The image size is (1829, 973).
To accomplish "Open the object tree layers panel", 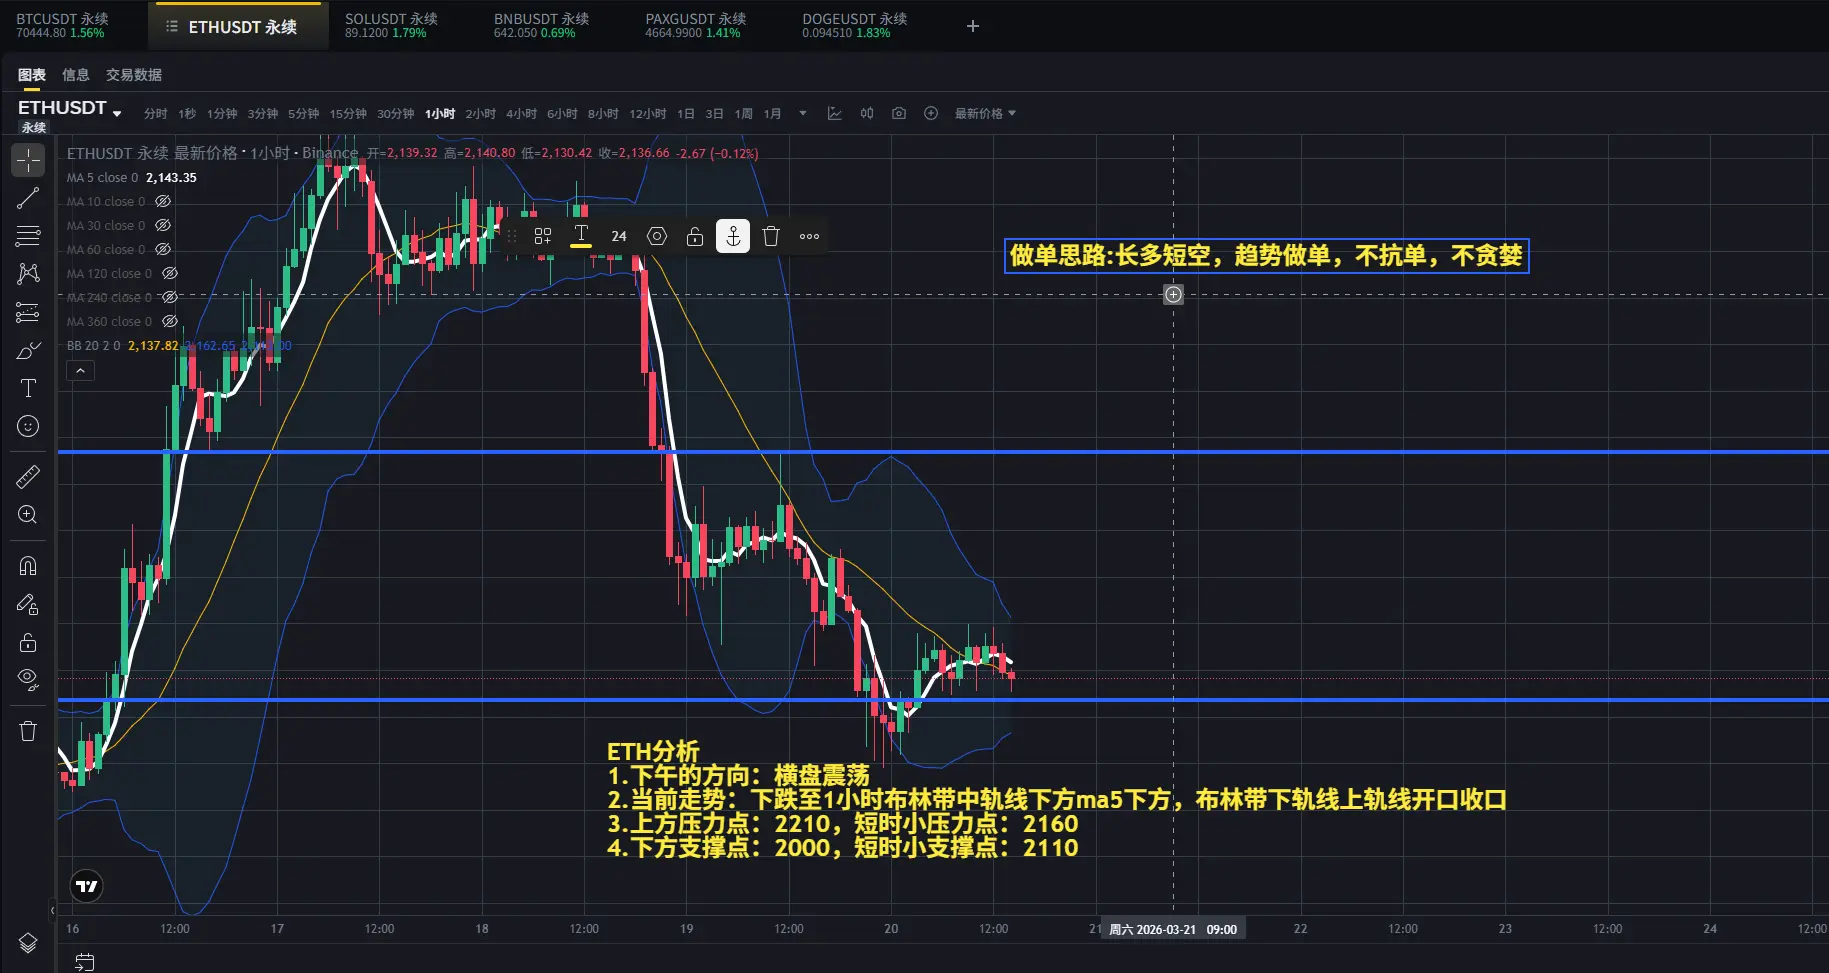I will point(28,943).
